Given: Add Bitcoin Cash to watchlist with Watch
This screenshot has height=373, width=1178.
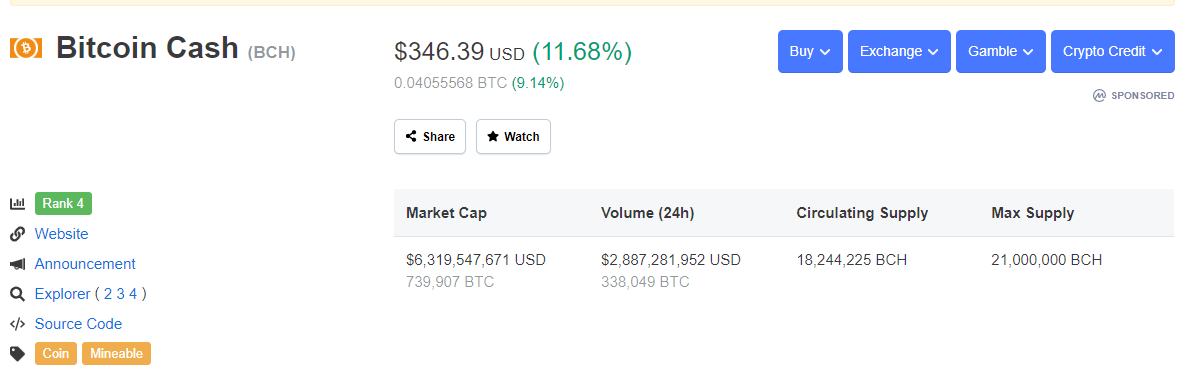Looking at the screenshot, I should tap(513, 137).
